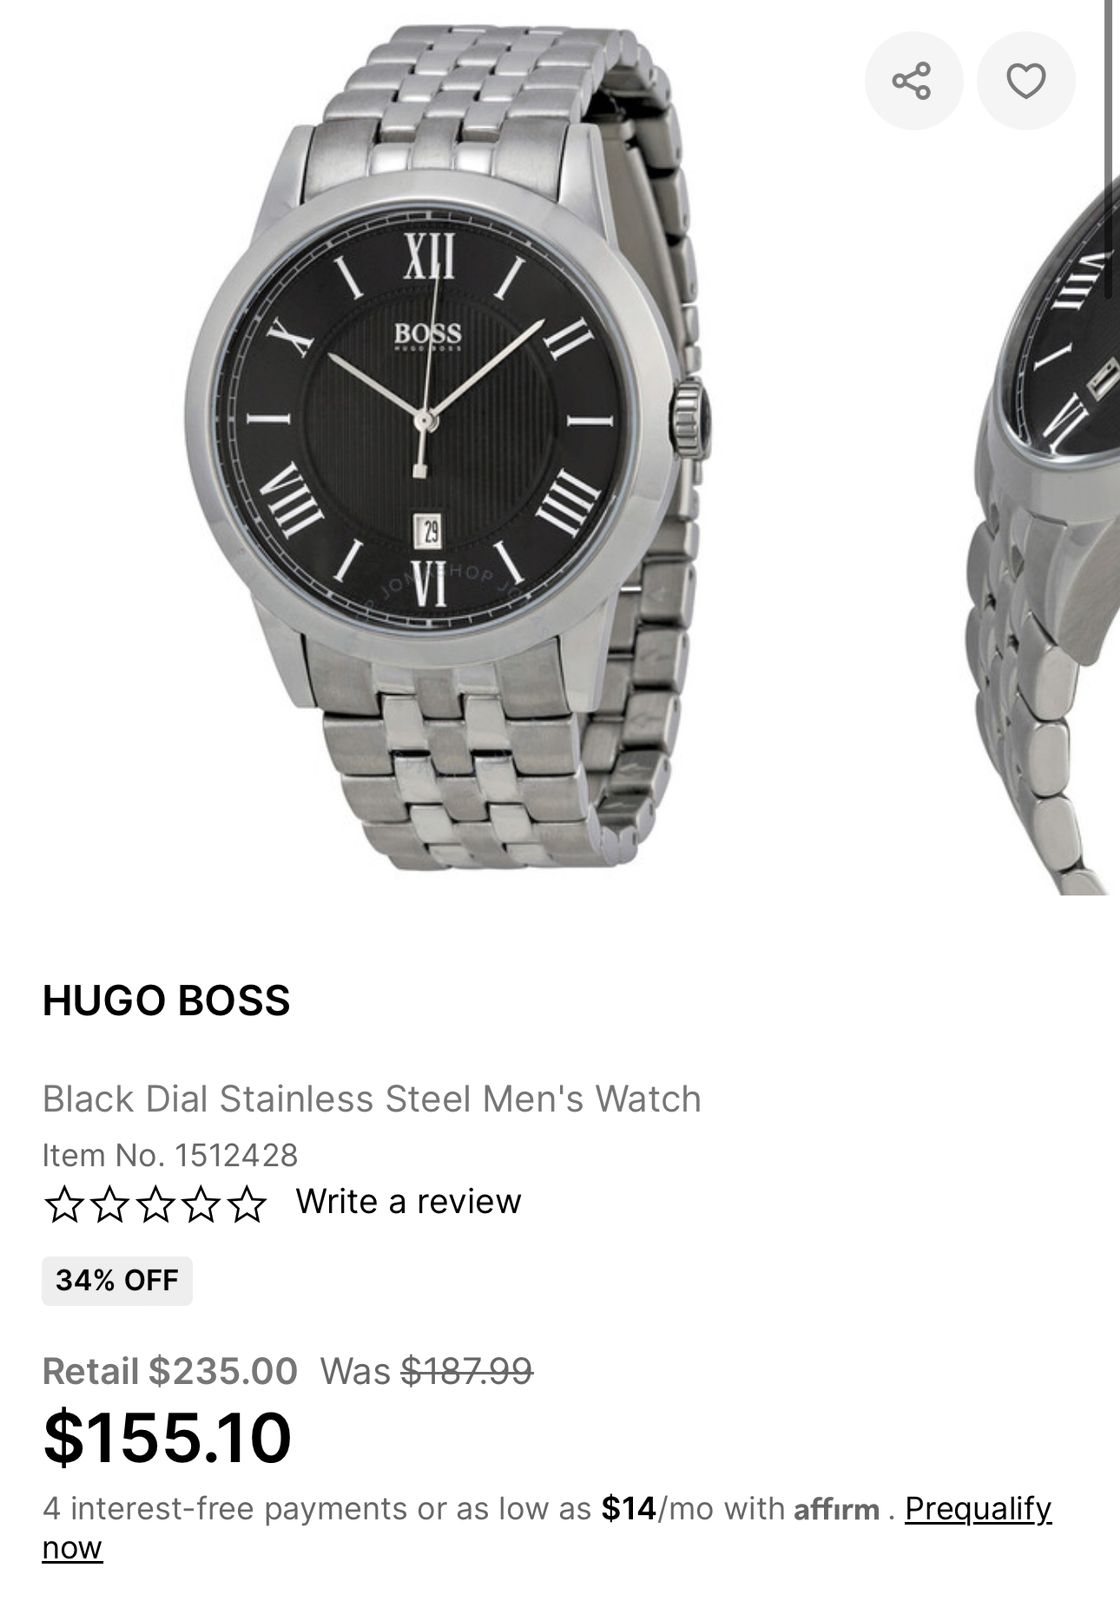Viewport: 1120px width, 1600px height.
Task: Tap the 34% OFF badge
Action: point(117,1280)
